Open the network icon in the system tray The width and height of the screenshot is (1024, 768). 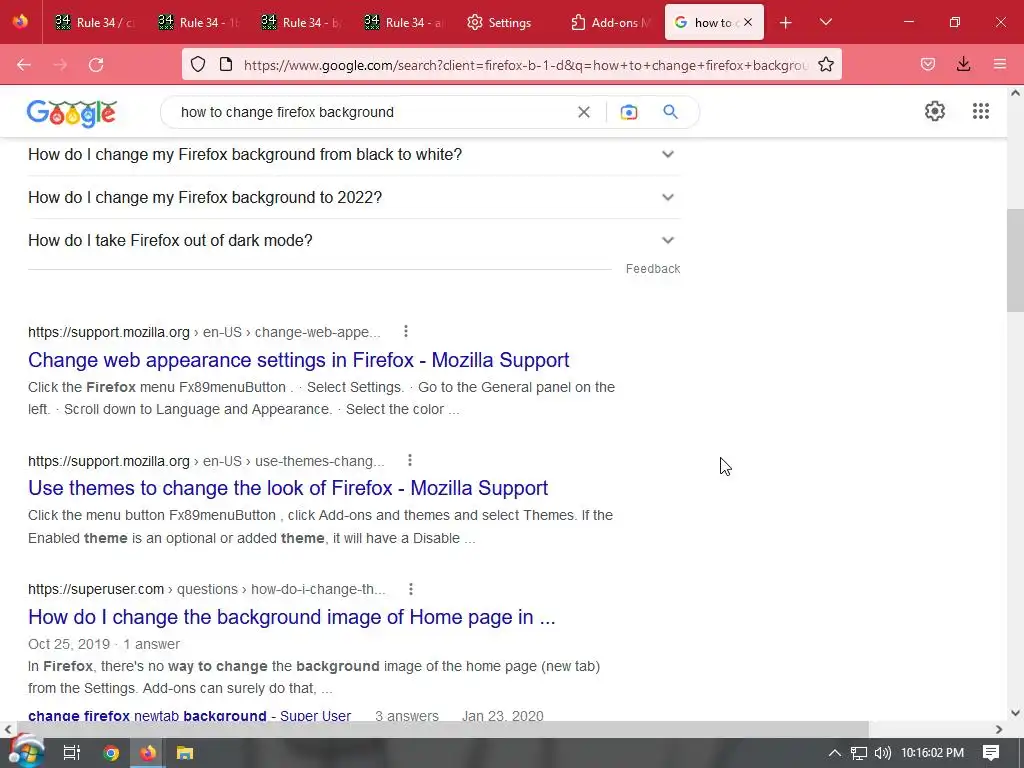pos(859,753)
